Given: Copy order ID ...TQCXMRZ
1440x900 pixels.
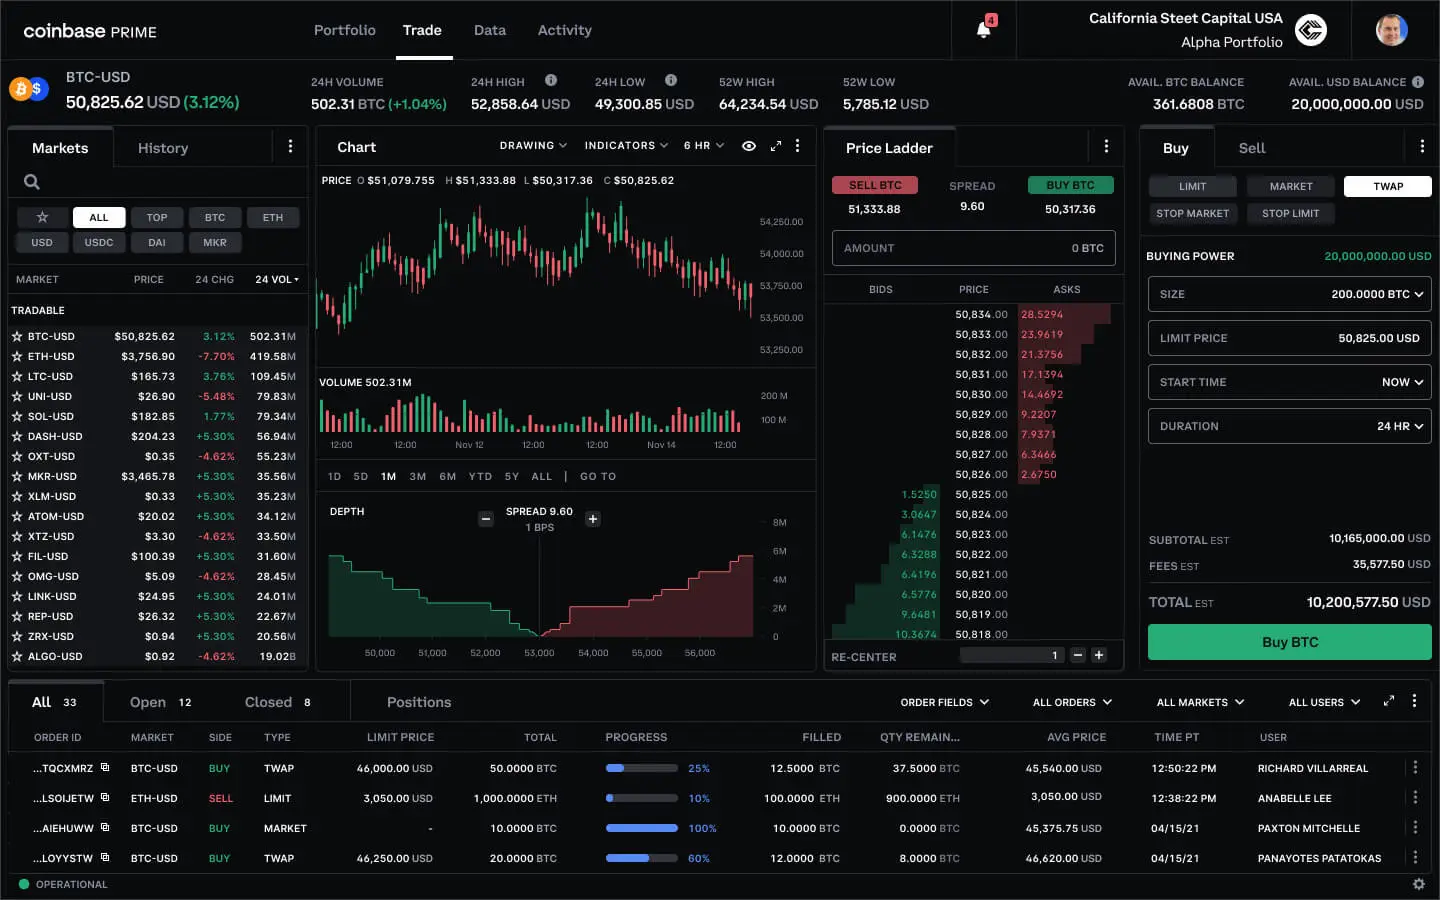Looking at the screenshot, I should [x=105, y=767].
